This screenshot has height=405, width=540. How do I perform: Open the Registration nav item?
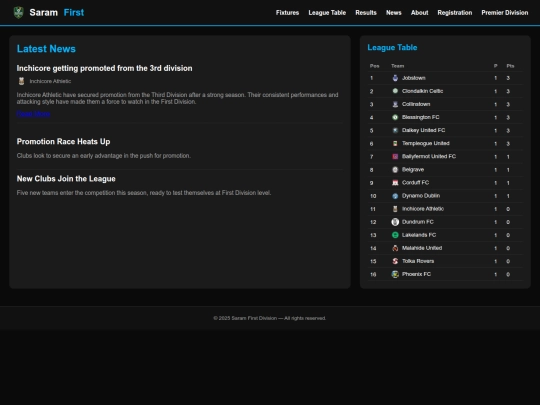pos(455,13)
